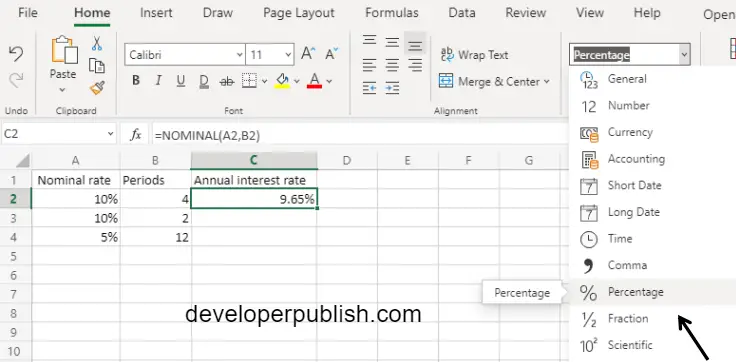The height and width of the screenshot is (362, 736).
Task: Select Currency from number format list
Action: tap(629, 132)
